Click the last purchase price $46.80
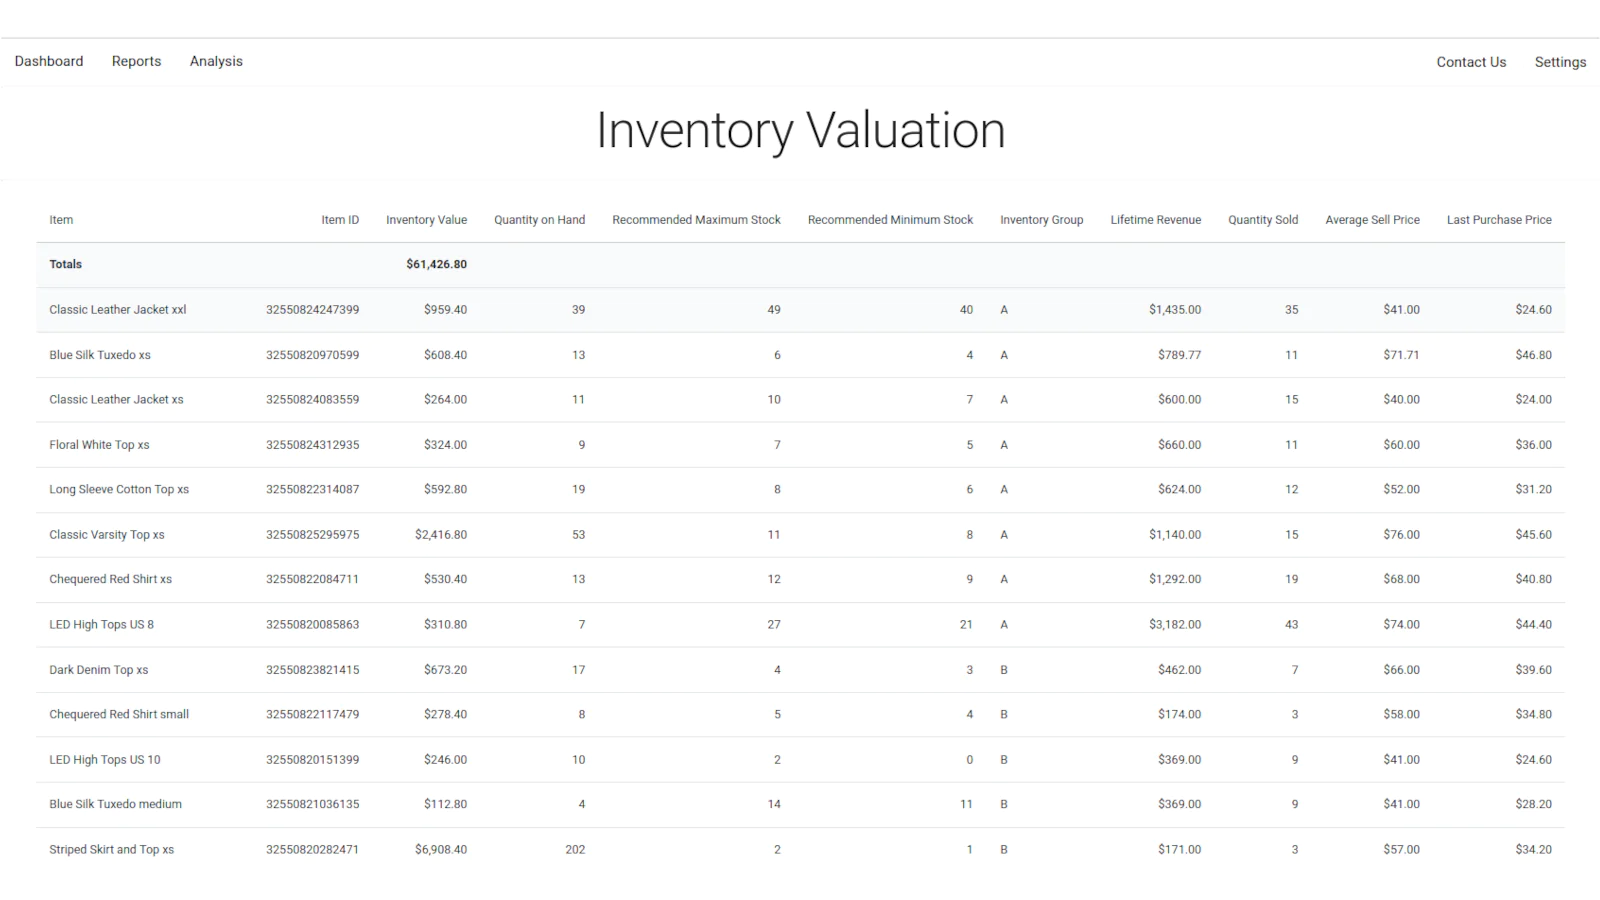This screenshot has width=1600, height=900. click(x=1533, y=355)
